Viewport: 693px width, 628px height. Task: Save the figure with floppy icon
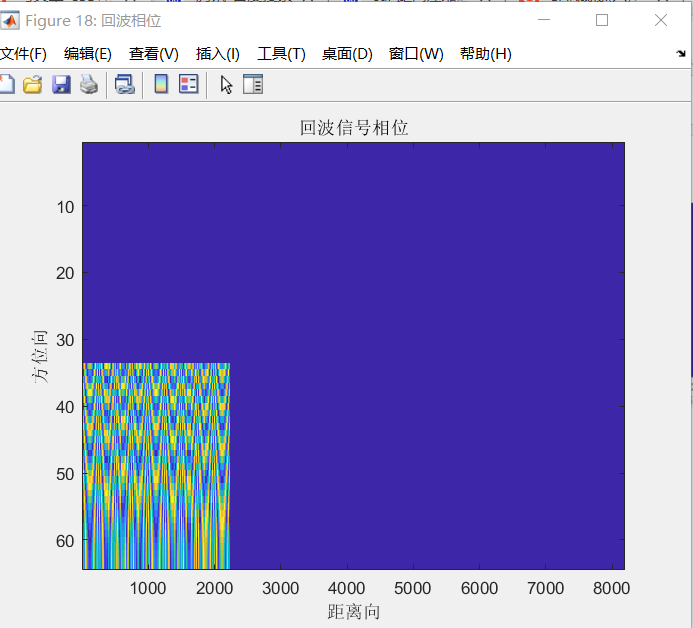click(x=61, y=84)
